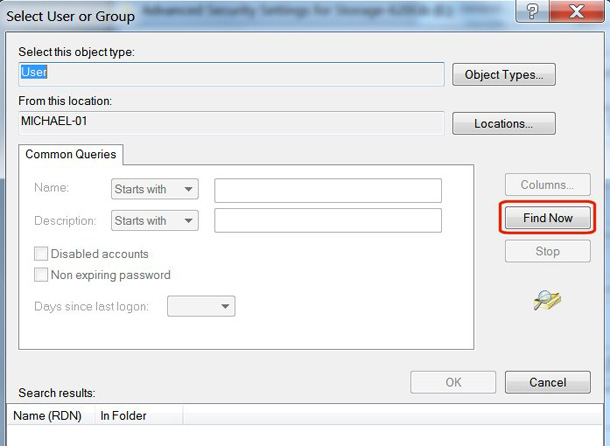Tick the Non expiring password checkbox

(41, 275)
